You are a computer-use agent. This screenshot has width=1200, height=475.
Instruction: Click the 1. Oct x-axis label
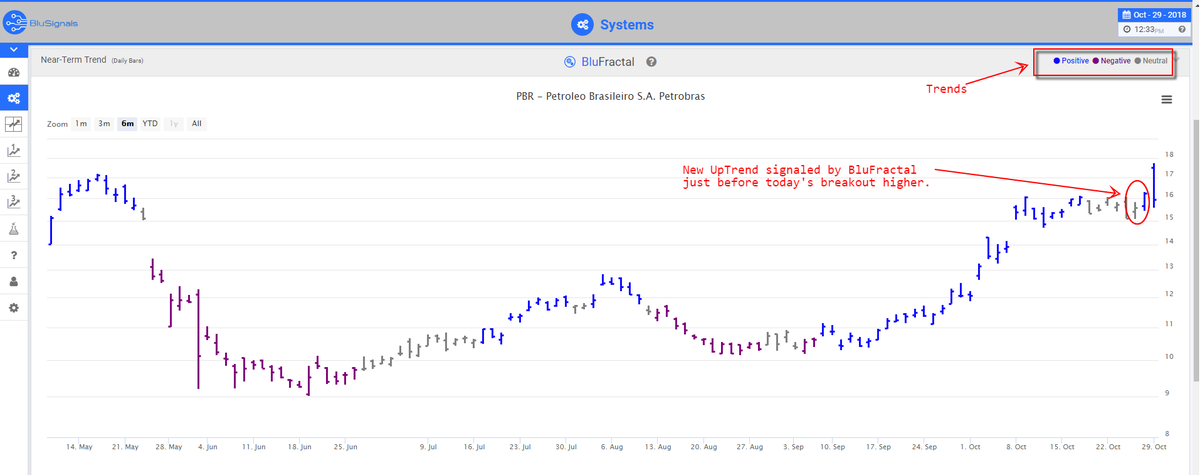(968, 447)
